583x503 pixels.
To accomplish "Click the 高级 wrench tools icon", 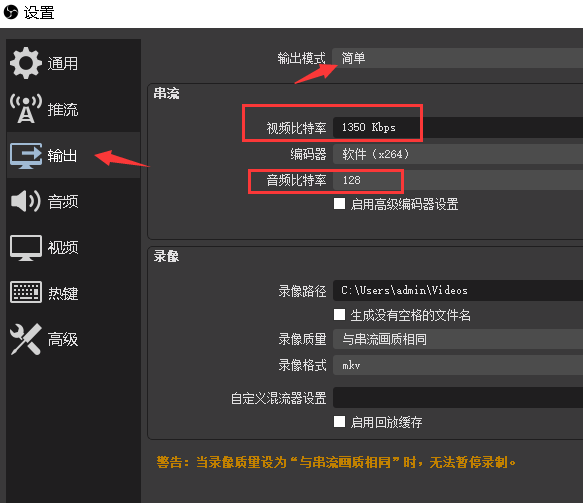I will pyautogui.click(x=26, y=339).
